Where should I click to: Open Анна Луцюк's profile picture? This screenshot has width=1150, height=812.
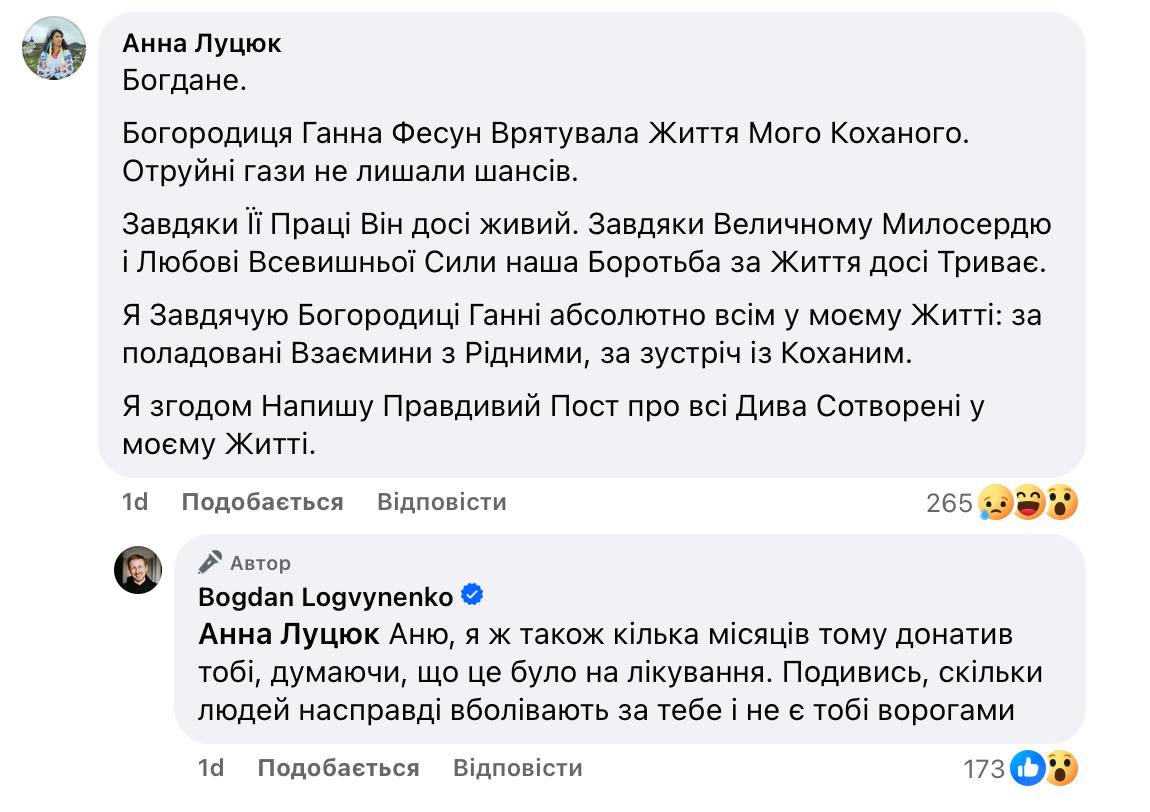(55, 48)
